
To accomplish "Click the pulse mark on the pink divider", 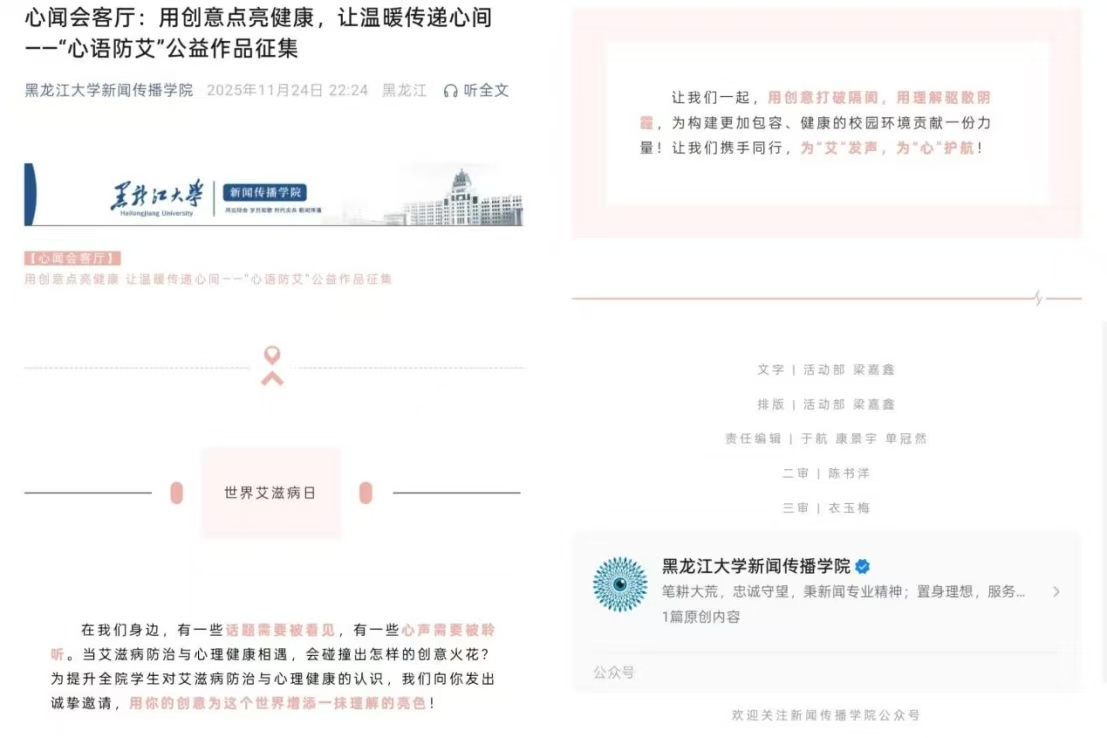I will point(1038,298).
